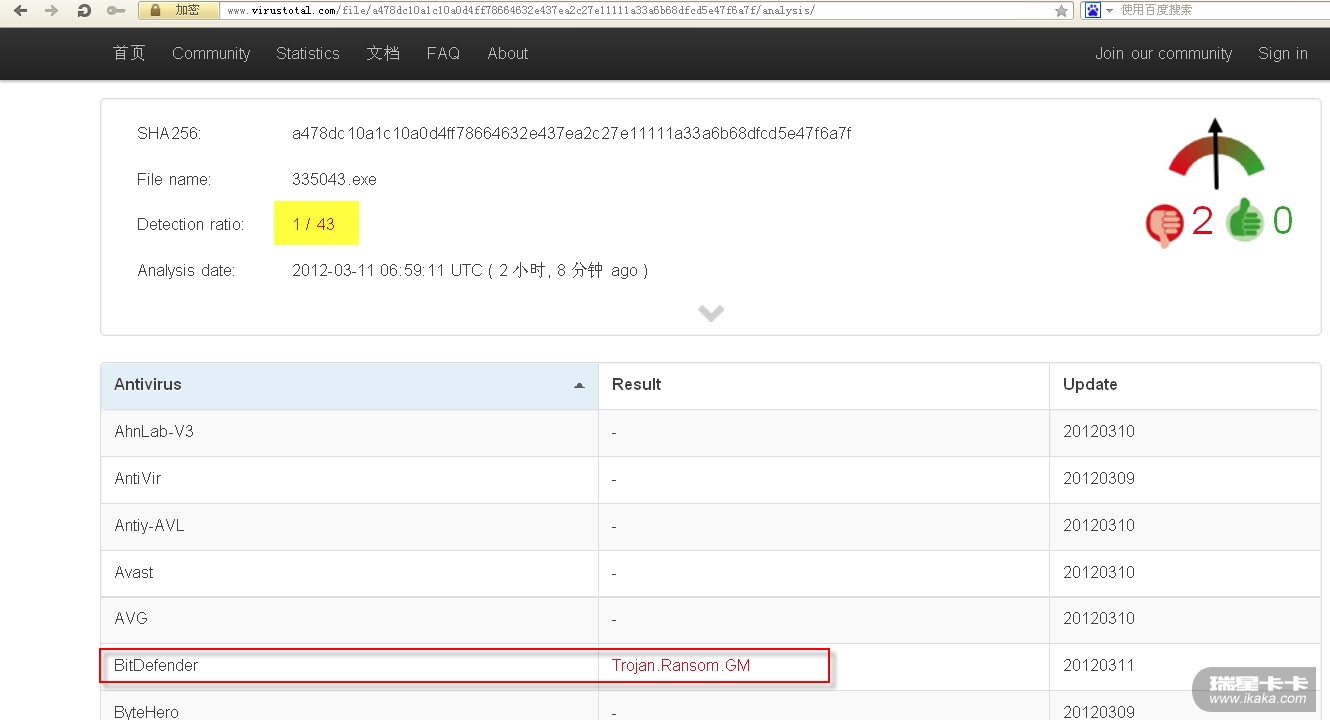Vote harmless with the green thumbs-up icon
The width and height of the screenshot is (1330, 720).
point(1246,220)
